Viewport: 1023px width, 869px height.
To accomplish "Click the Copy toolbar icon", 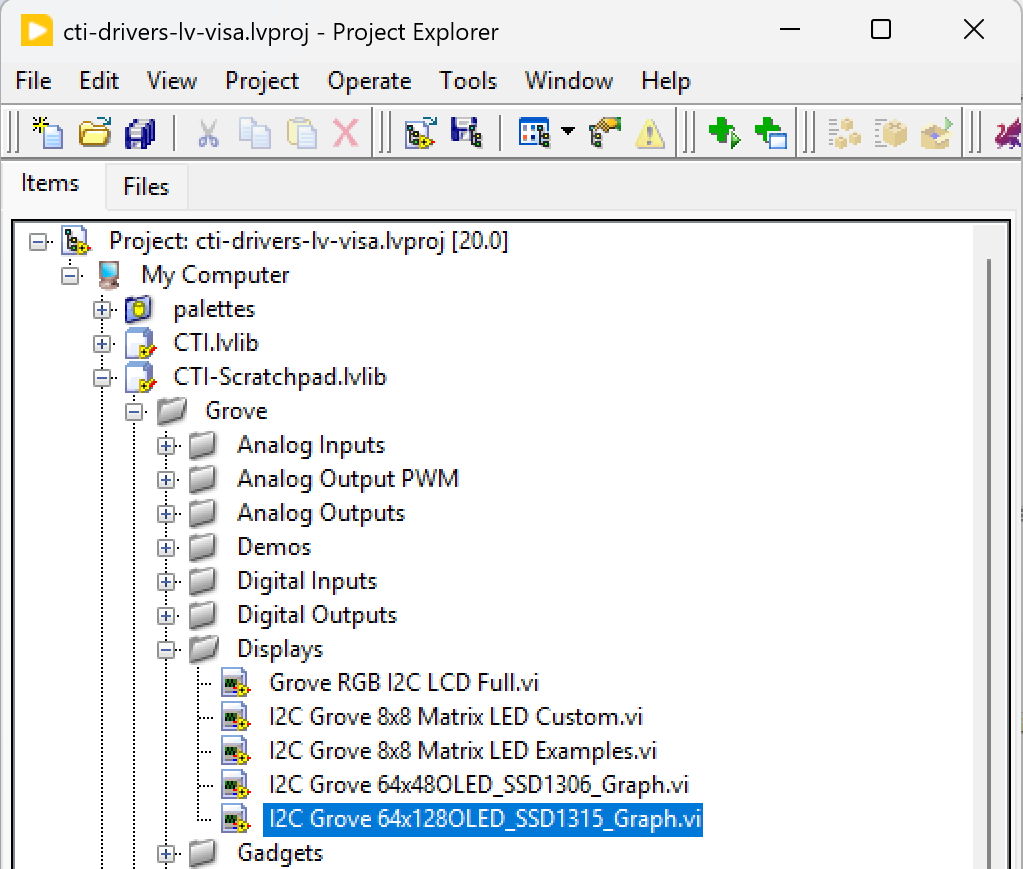I will (x=254, y=131).
